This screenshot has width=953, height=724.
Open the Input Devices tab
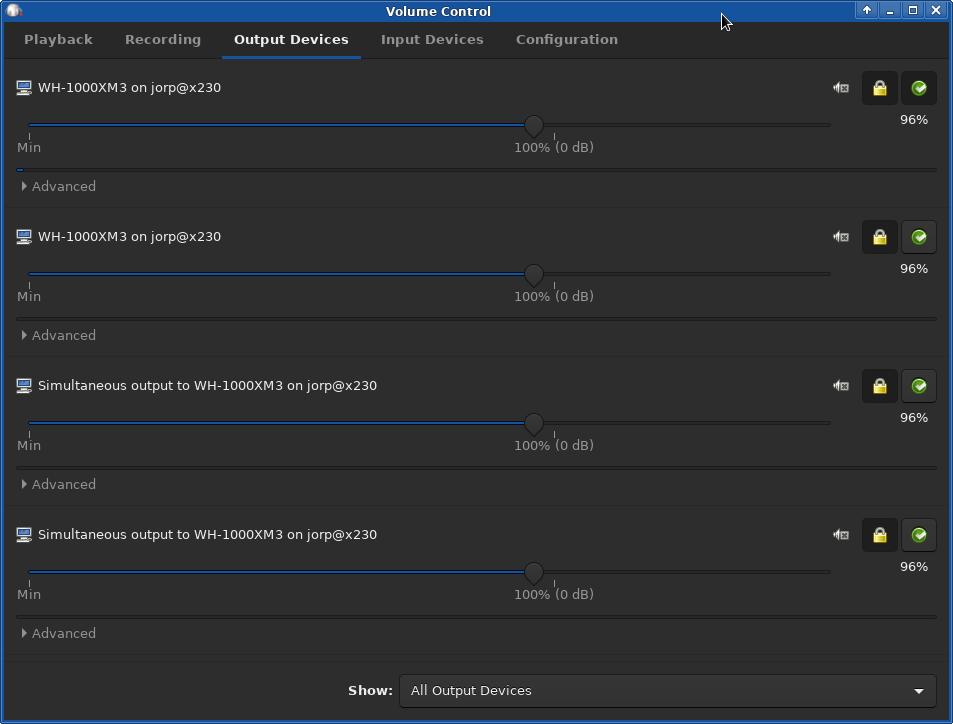(432, 40)
